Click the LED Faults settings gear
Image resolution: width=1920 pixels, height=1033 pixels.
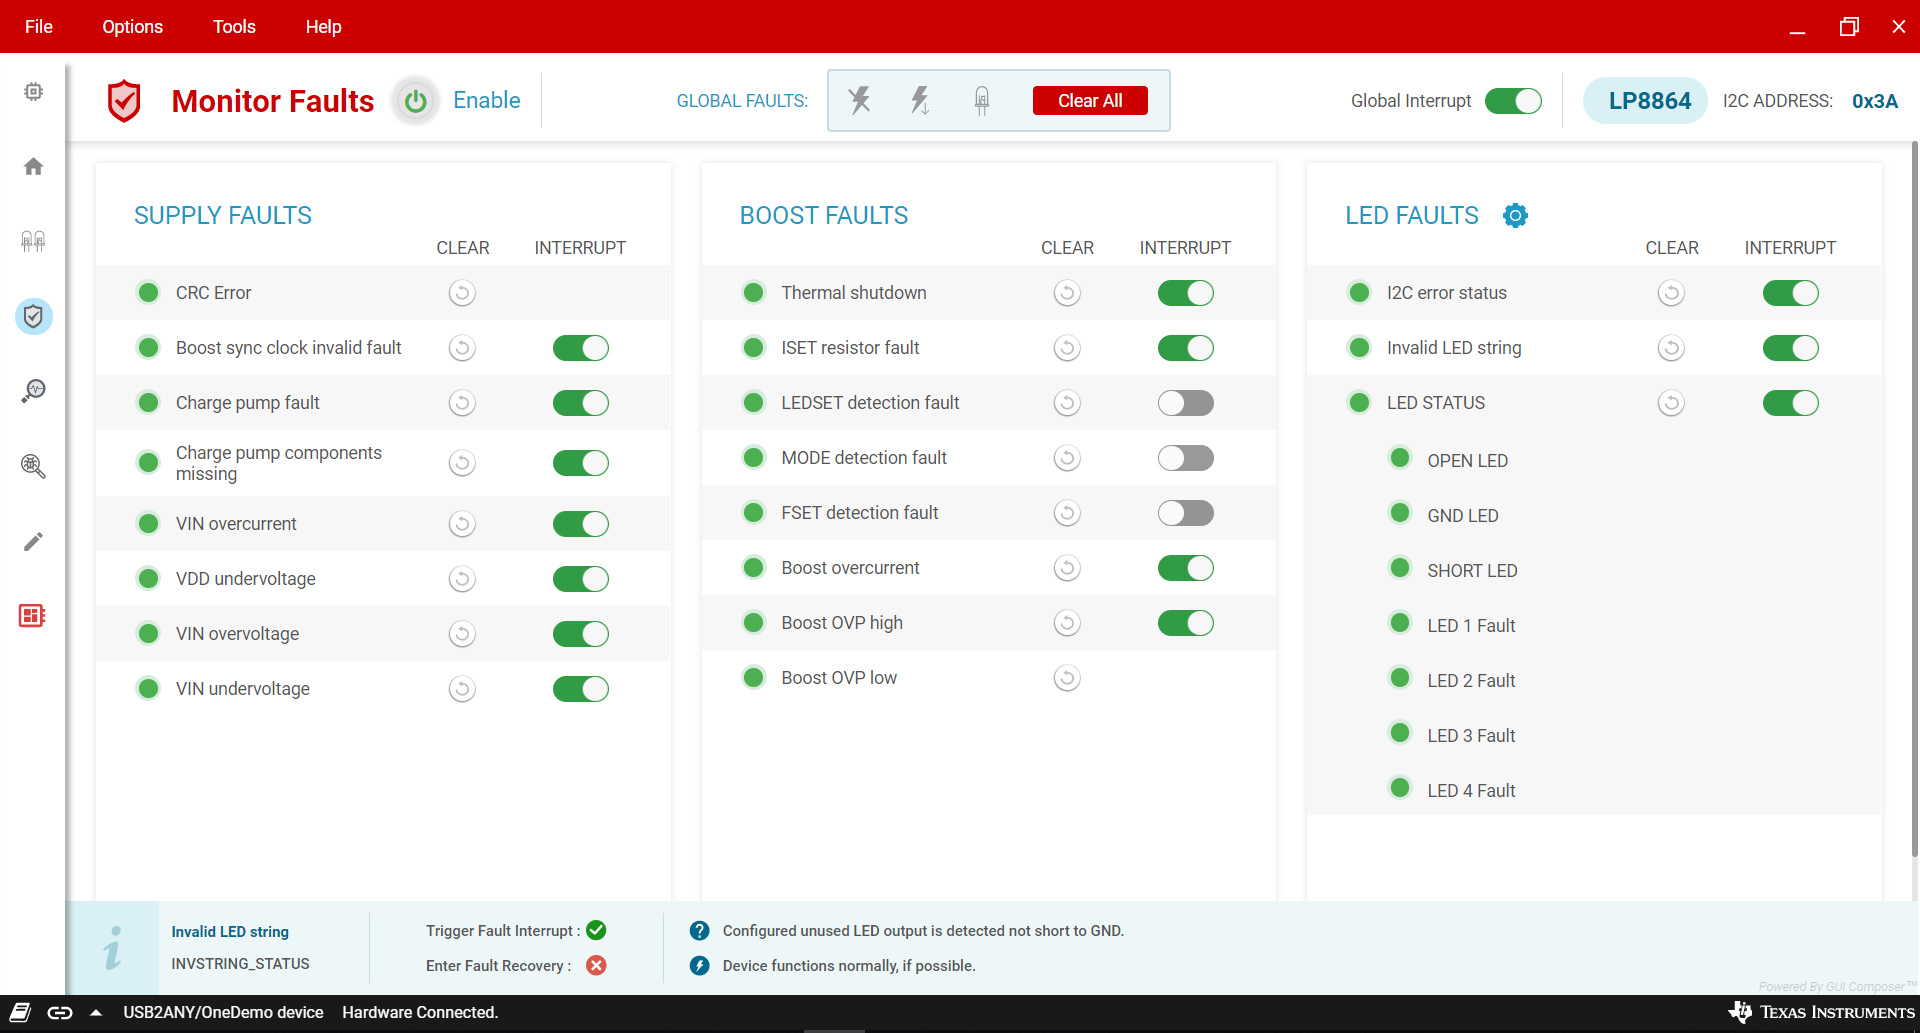pos(1515,216)
